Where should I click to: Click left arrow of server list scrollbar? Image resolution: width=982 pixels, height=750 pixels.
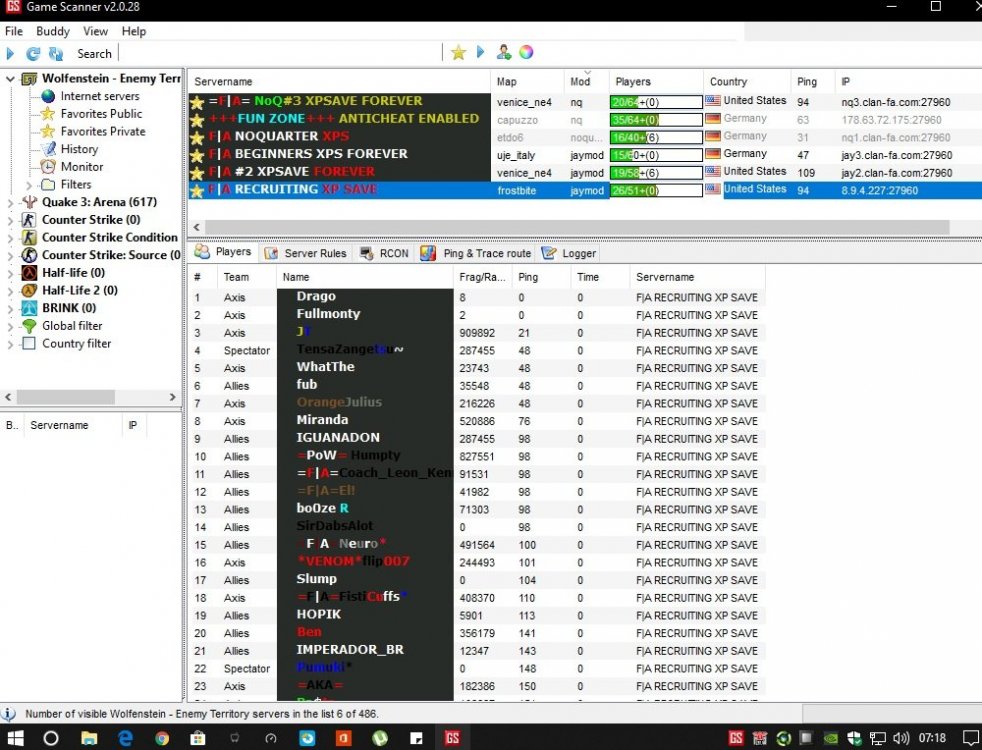(197, 227)
